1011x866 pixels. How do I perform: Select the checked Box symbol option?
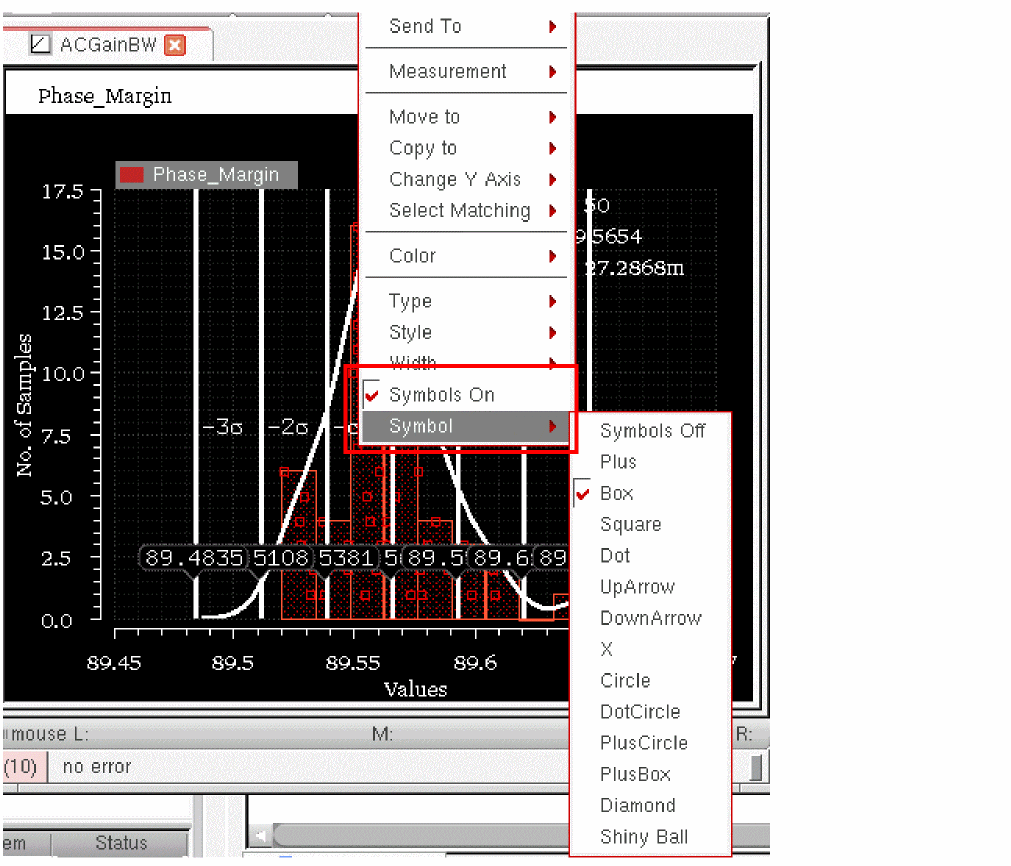tap(616, 493)
